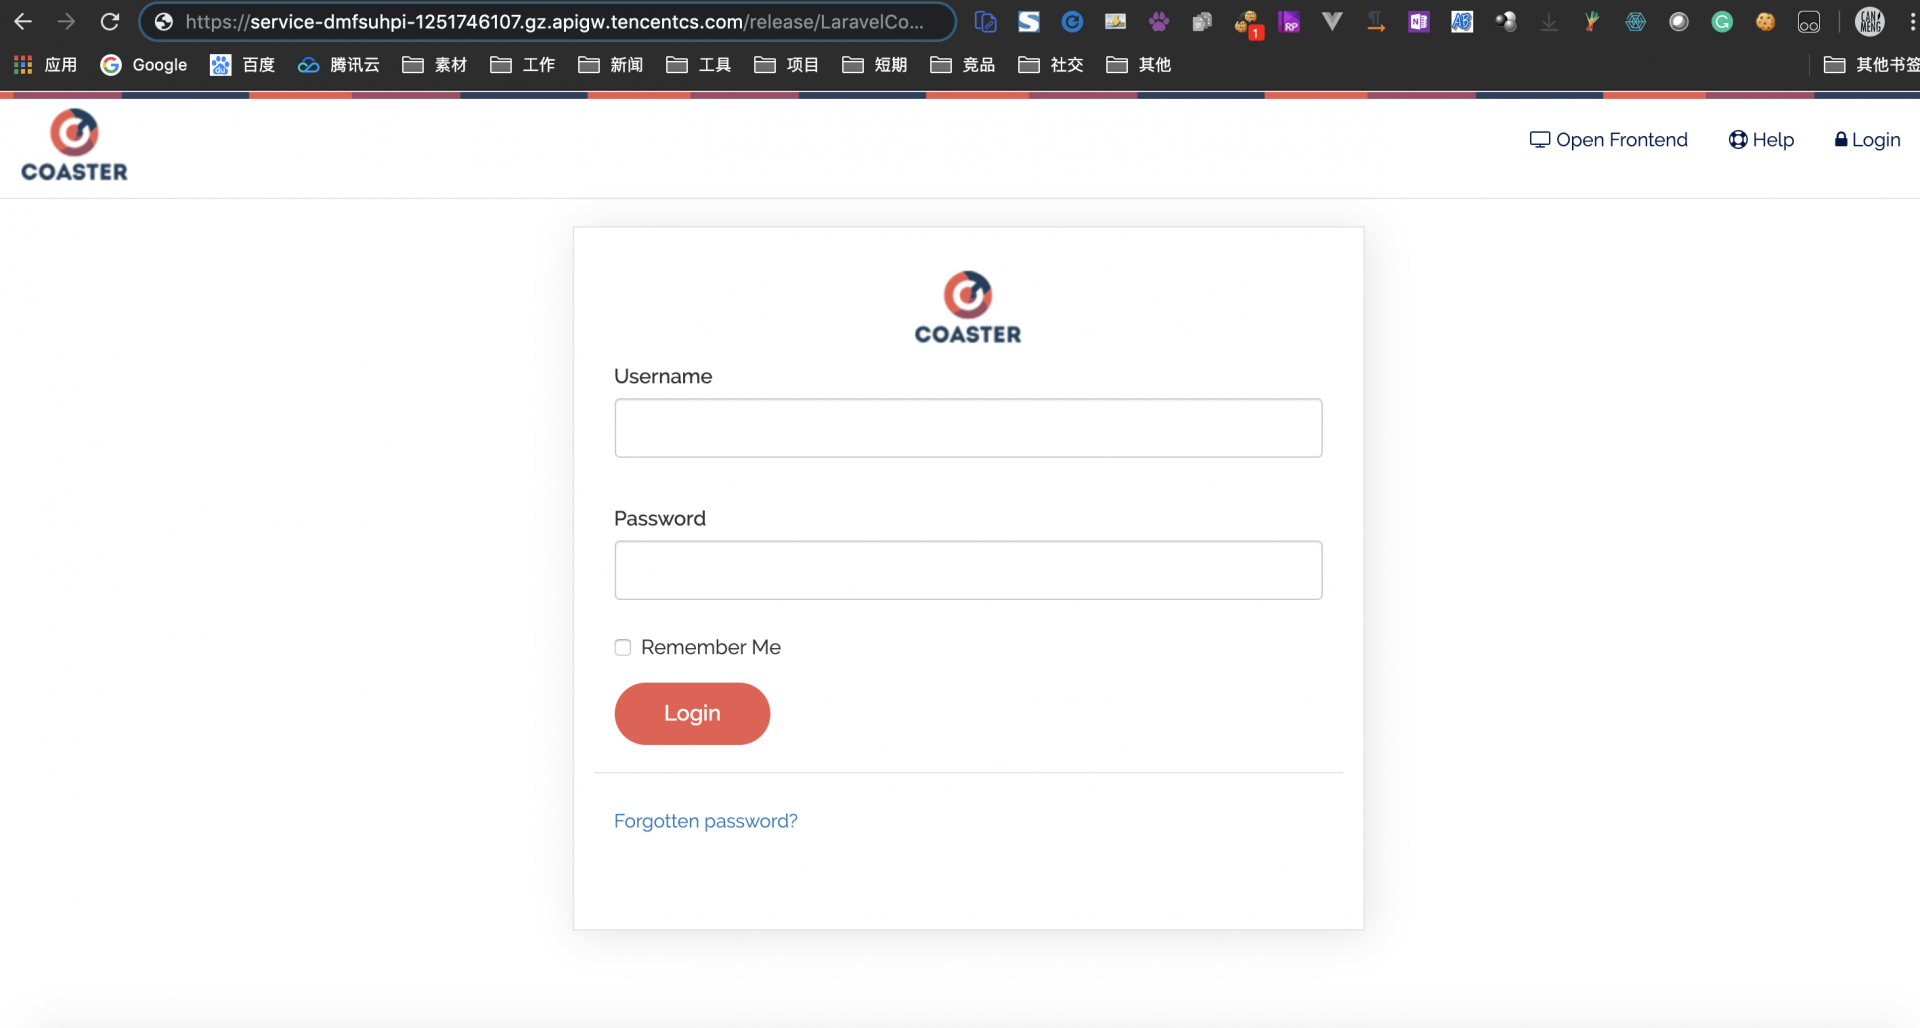Focus the Password input field
The image size is (1920, 1028).
coord(968,570)
